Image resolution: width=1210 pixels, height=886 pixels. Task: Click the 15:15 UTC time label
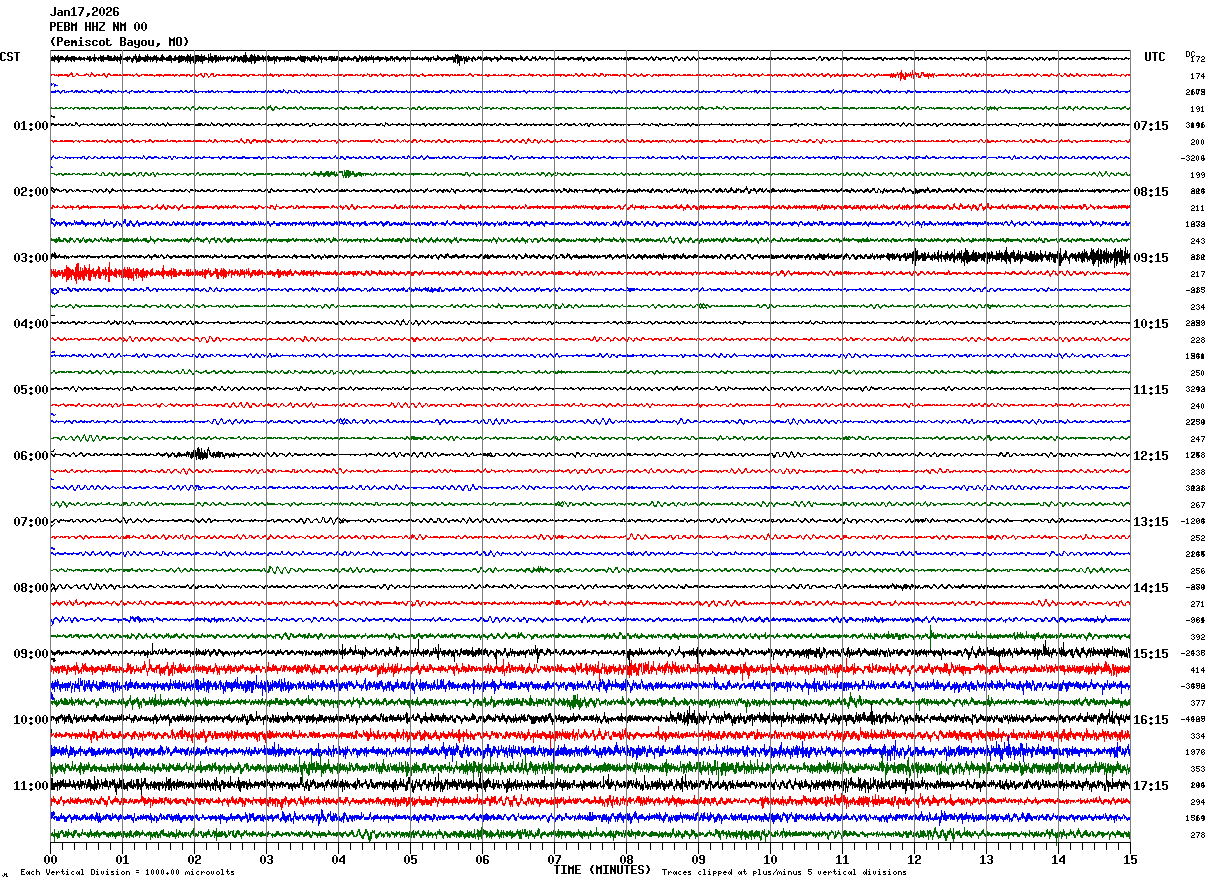point(1151,654)
